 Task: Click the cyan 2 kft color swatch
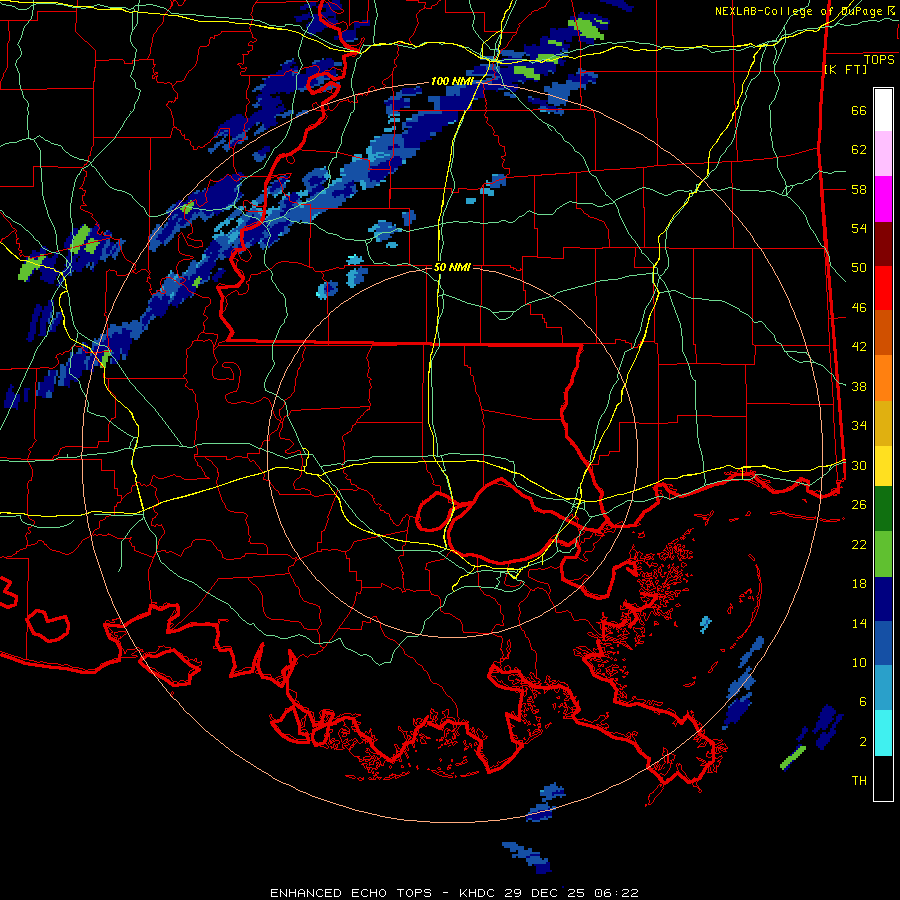[883, 733]
